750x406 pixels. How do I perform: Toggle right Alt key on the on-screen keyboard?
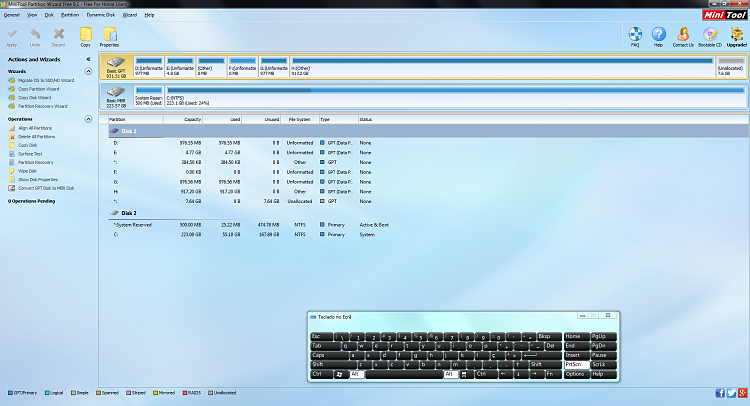click(x=451, y=374)
